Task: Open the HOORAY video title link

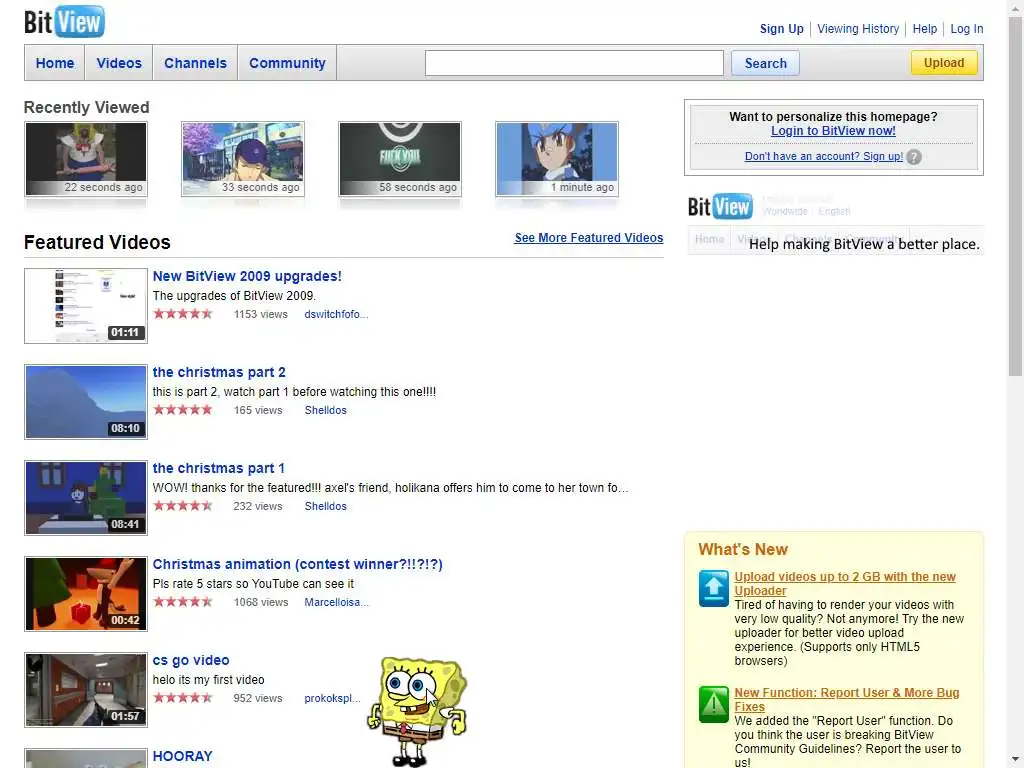Action: point(182,756)
